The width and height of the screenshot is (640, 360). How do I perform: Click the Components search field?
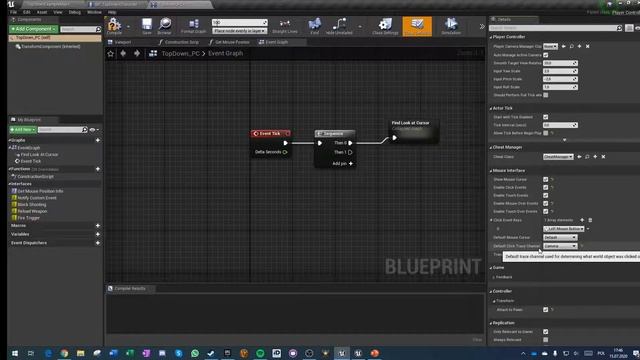pos(80,29)
